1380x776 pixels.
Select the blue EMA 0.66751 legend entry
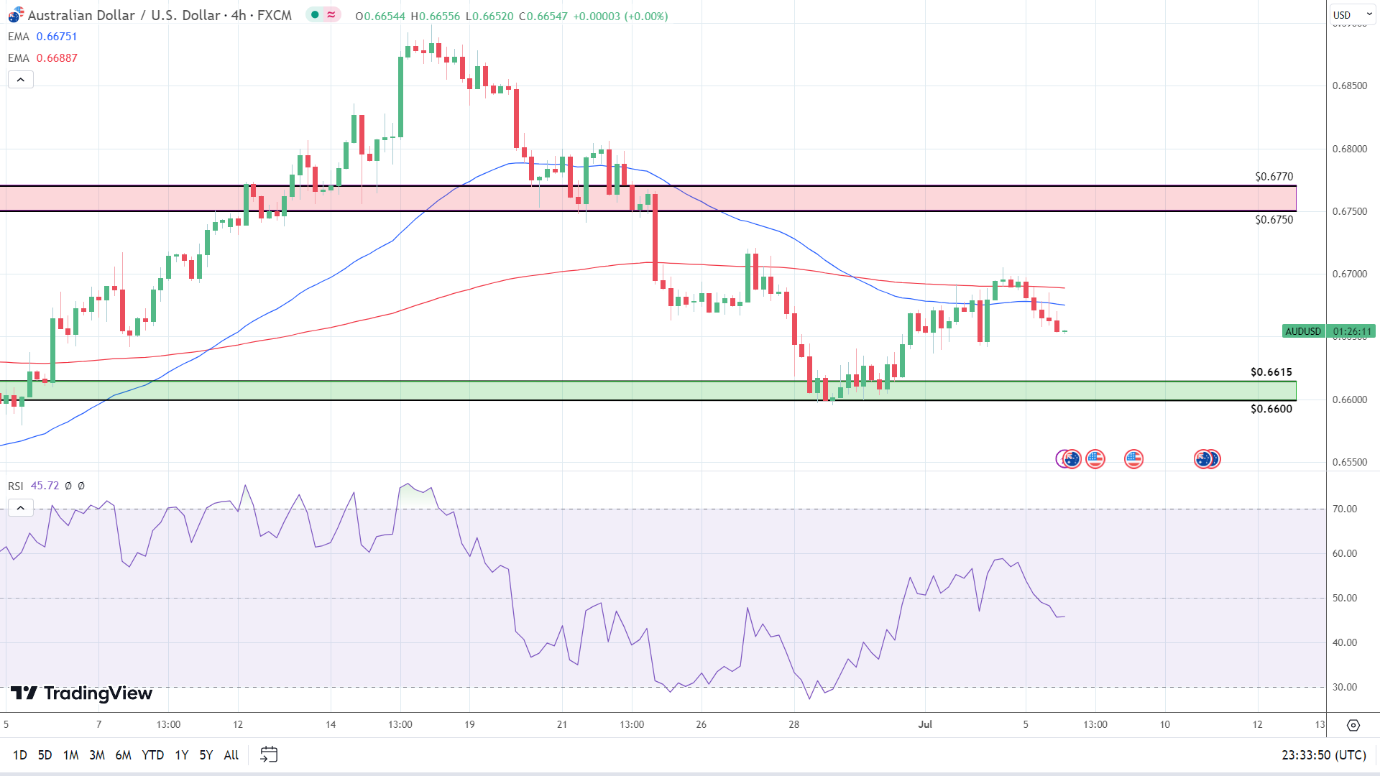pyautogui.click(x=43, y=36)
